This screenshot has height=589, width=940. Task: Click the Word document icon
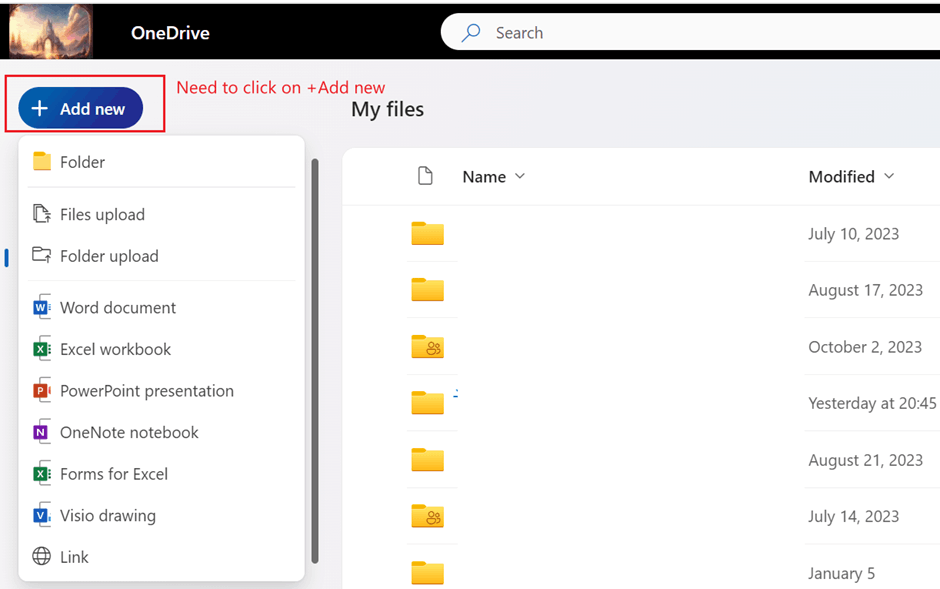42,307
